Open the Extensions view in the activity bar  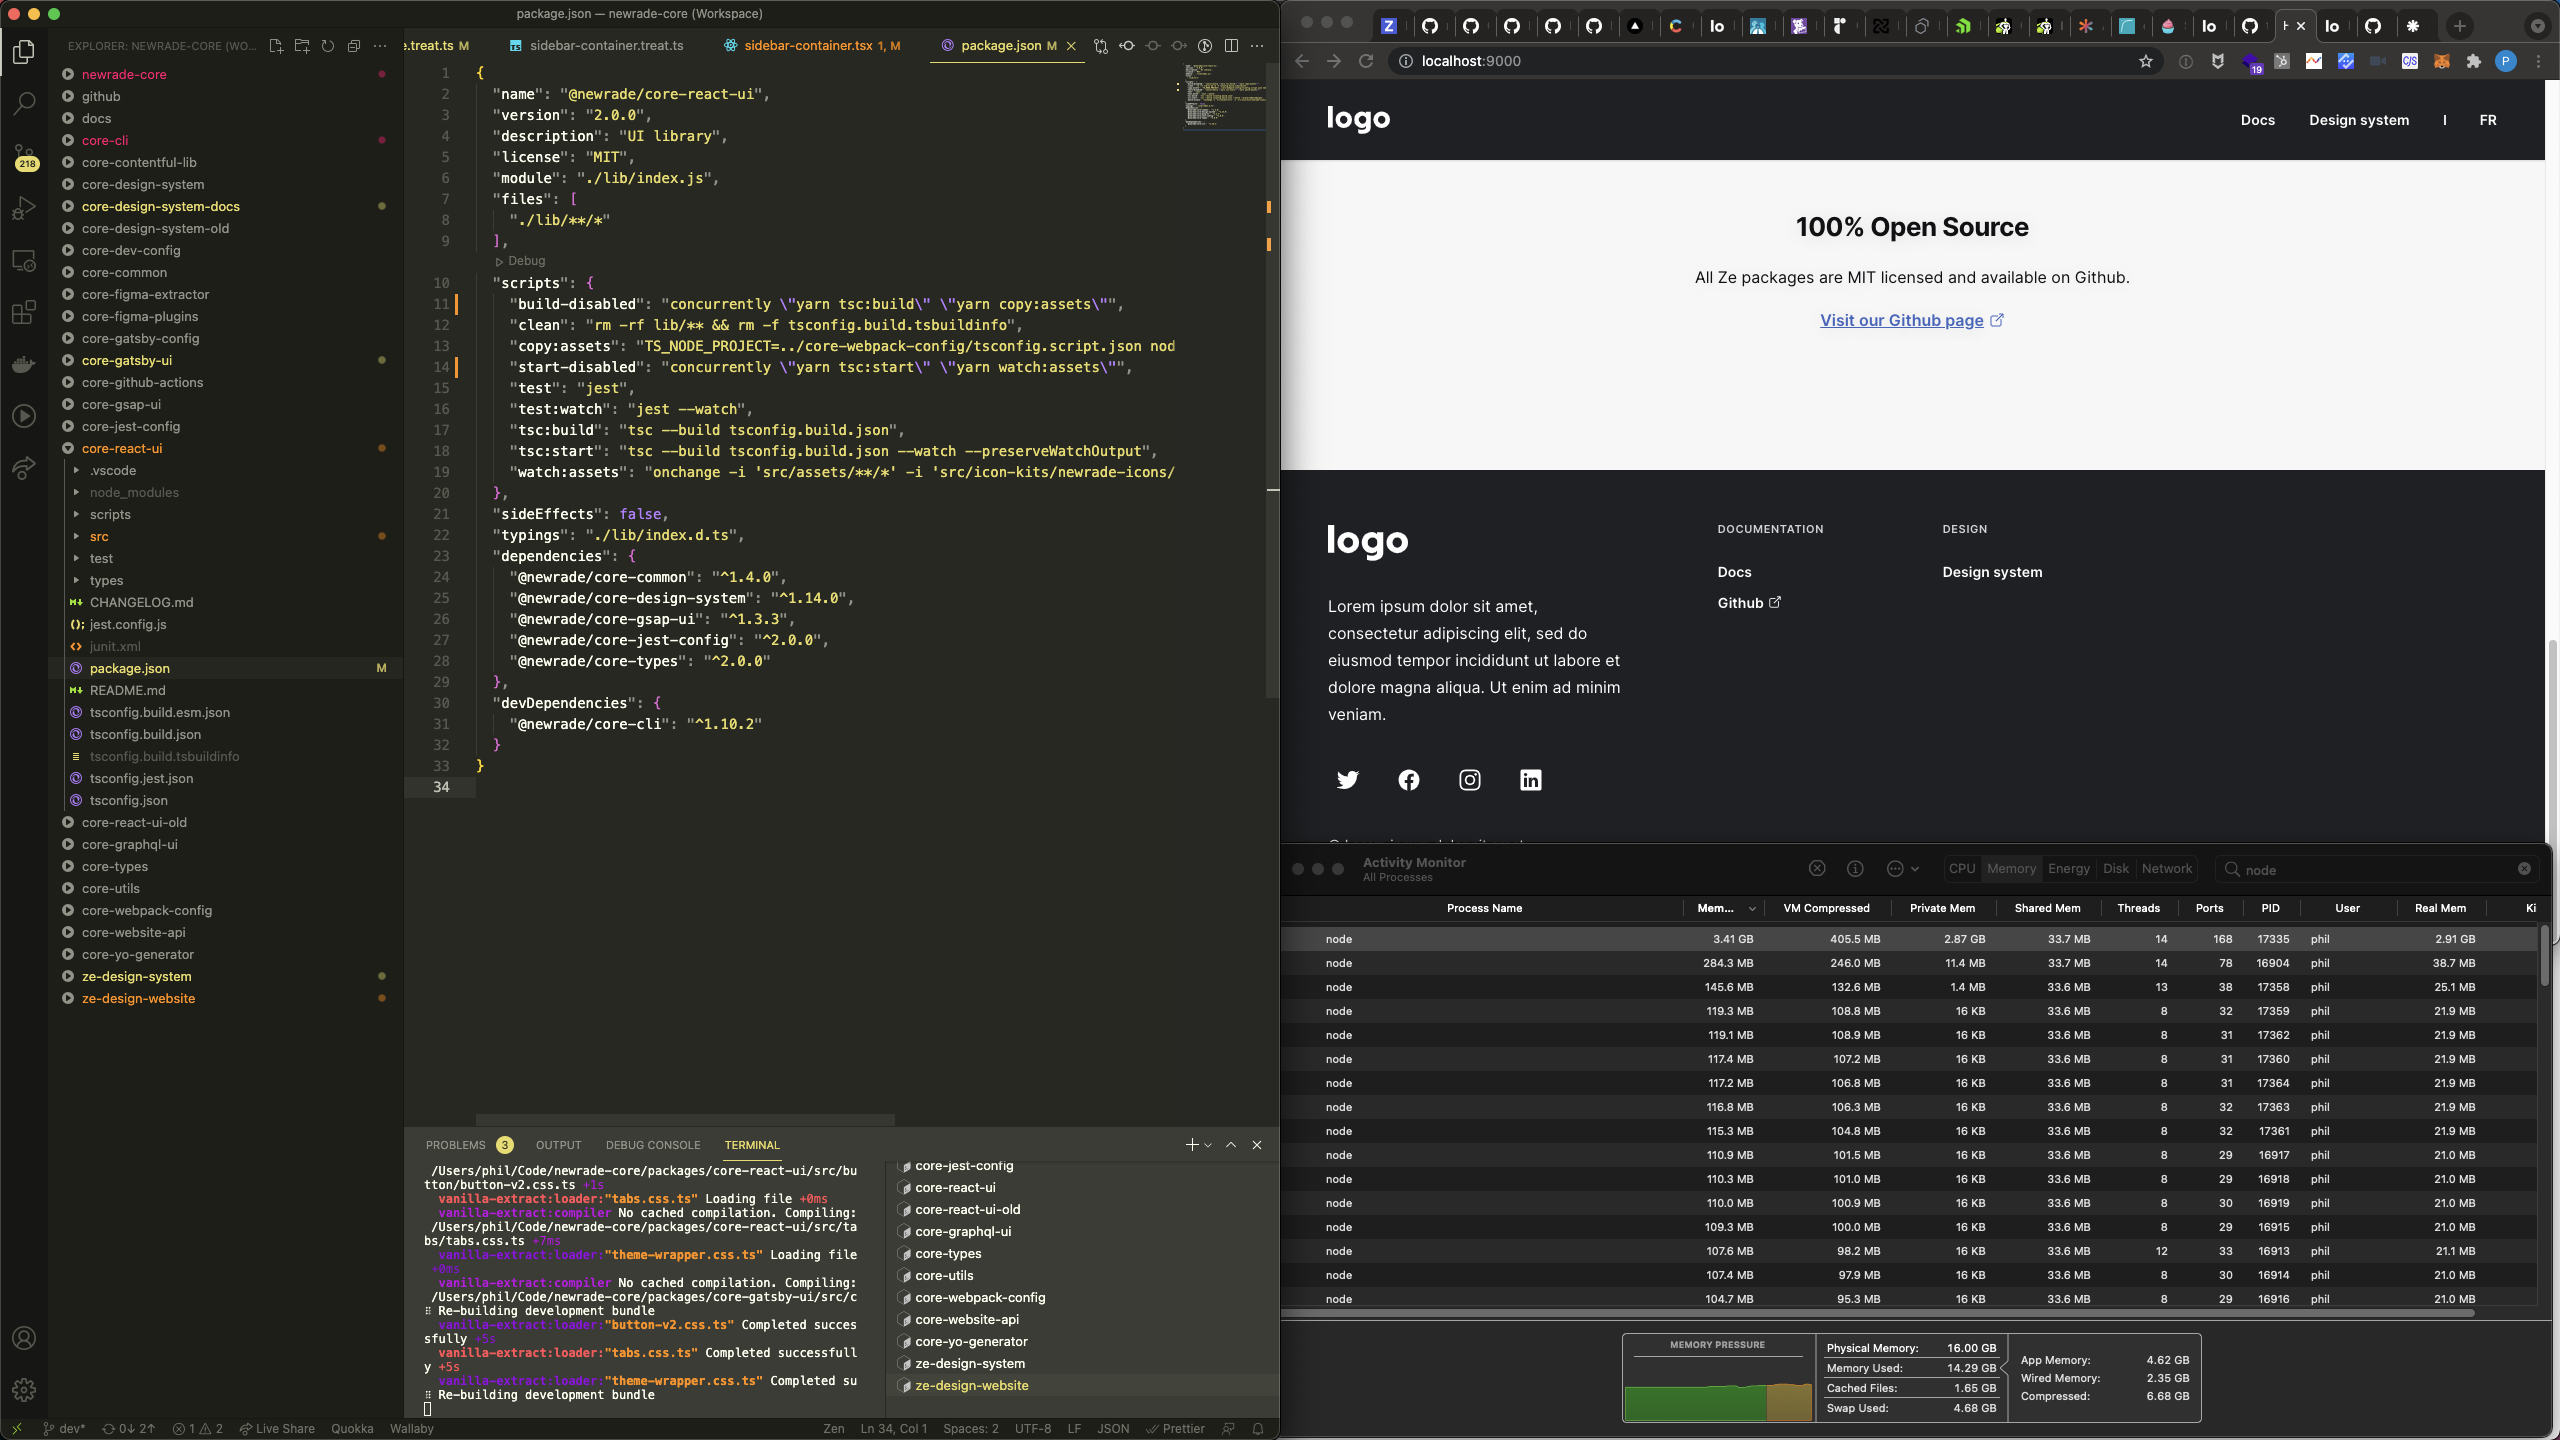[x=24, y=312]
